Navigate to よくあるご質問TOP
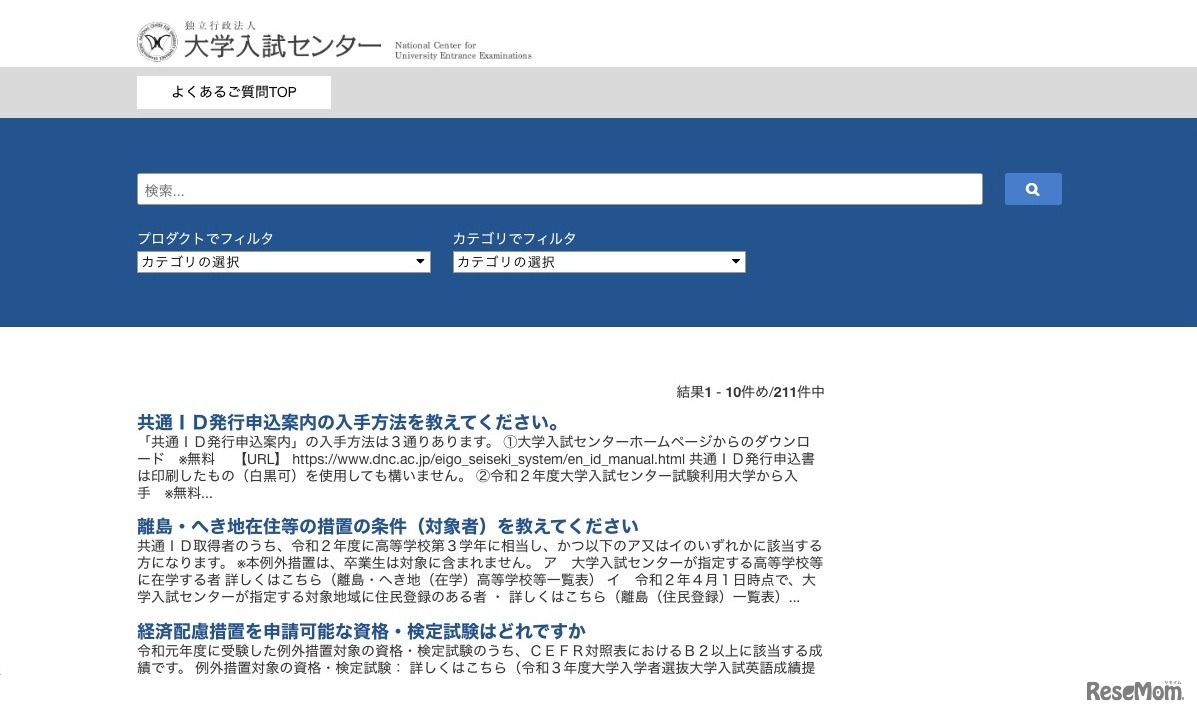Screen dimensions: 1197x714 [232, 91]
